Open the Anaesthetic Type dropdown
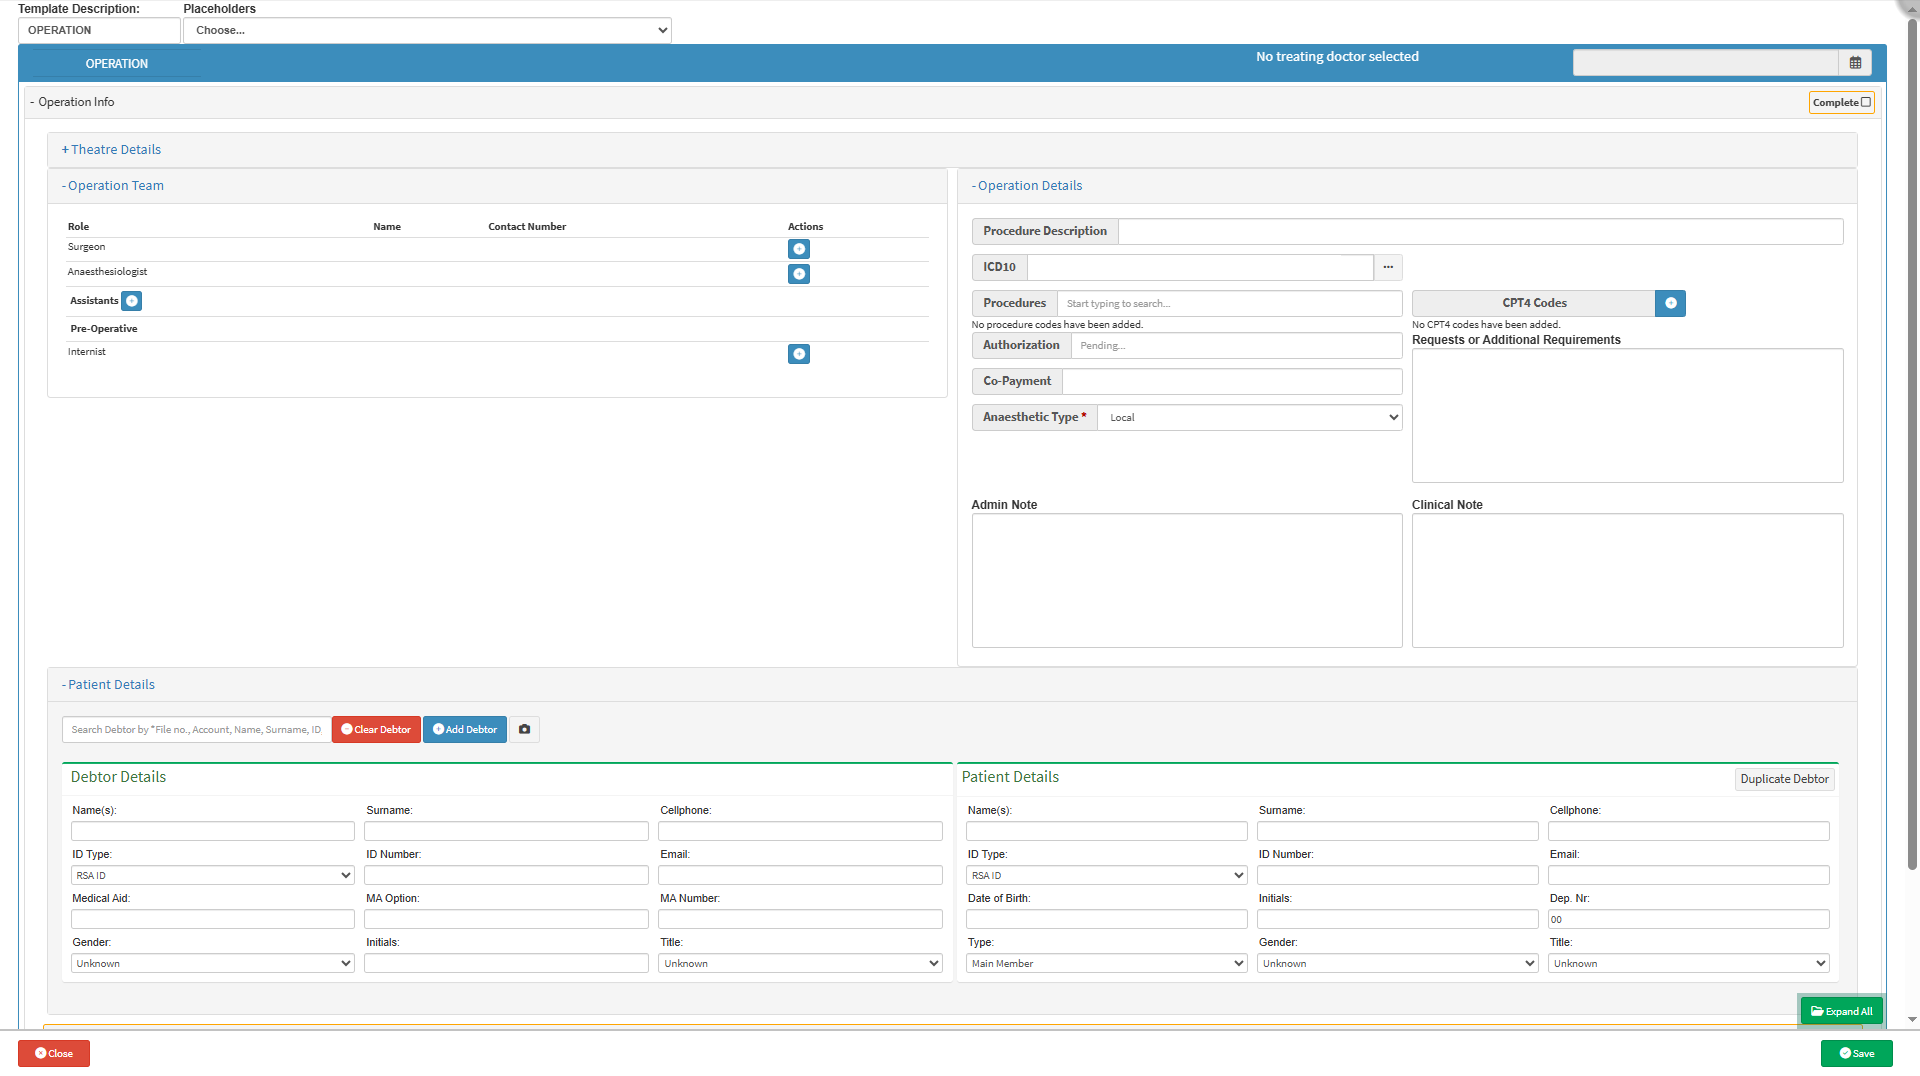The image size is (1920, 1076). pos(1249,418)
